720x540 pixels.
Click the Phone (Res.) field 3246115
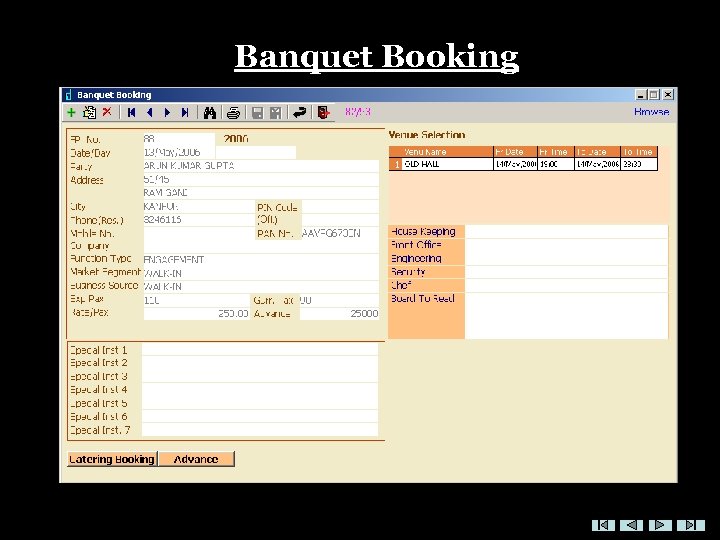pos(199,220)
